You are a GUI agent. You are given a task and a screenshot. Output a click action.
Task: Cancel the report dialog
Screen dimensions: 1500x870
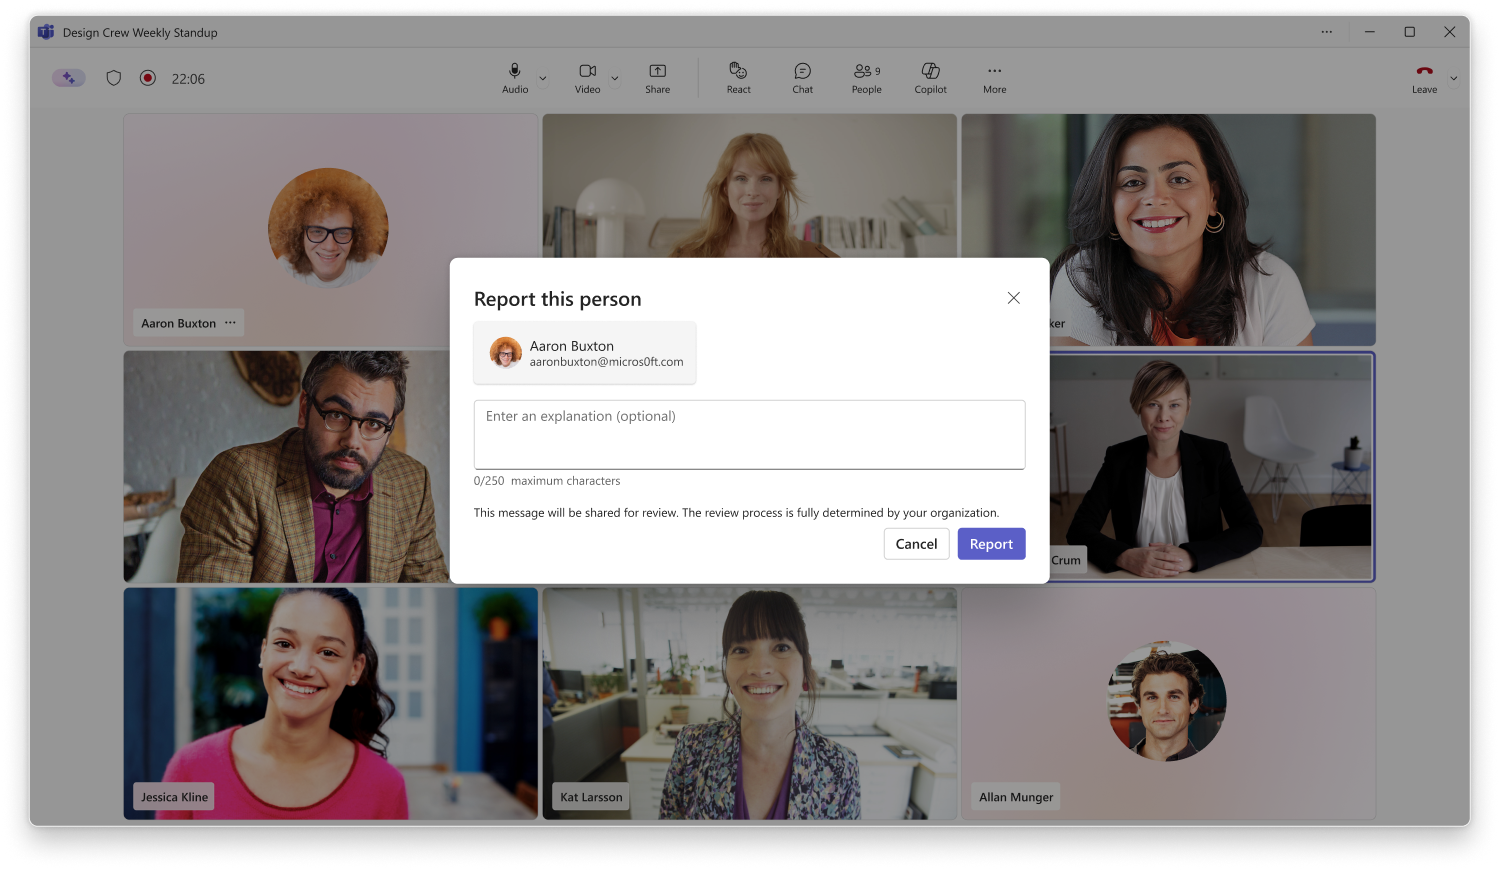pyautogui.click(x=917, y=544)
